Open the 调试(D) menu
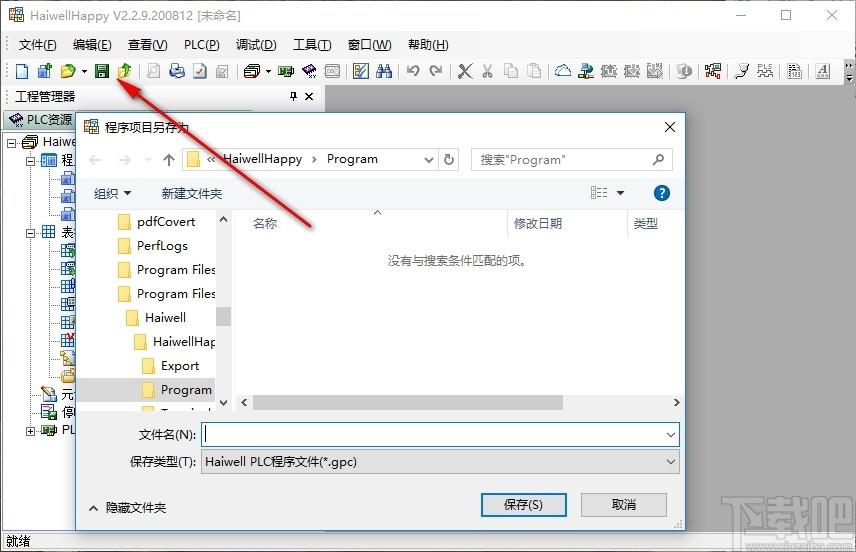Image resolution: width=856 pixels, height=552 pixels. pyautogui.click(x=256, y=45)
